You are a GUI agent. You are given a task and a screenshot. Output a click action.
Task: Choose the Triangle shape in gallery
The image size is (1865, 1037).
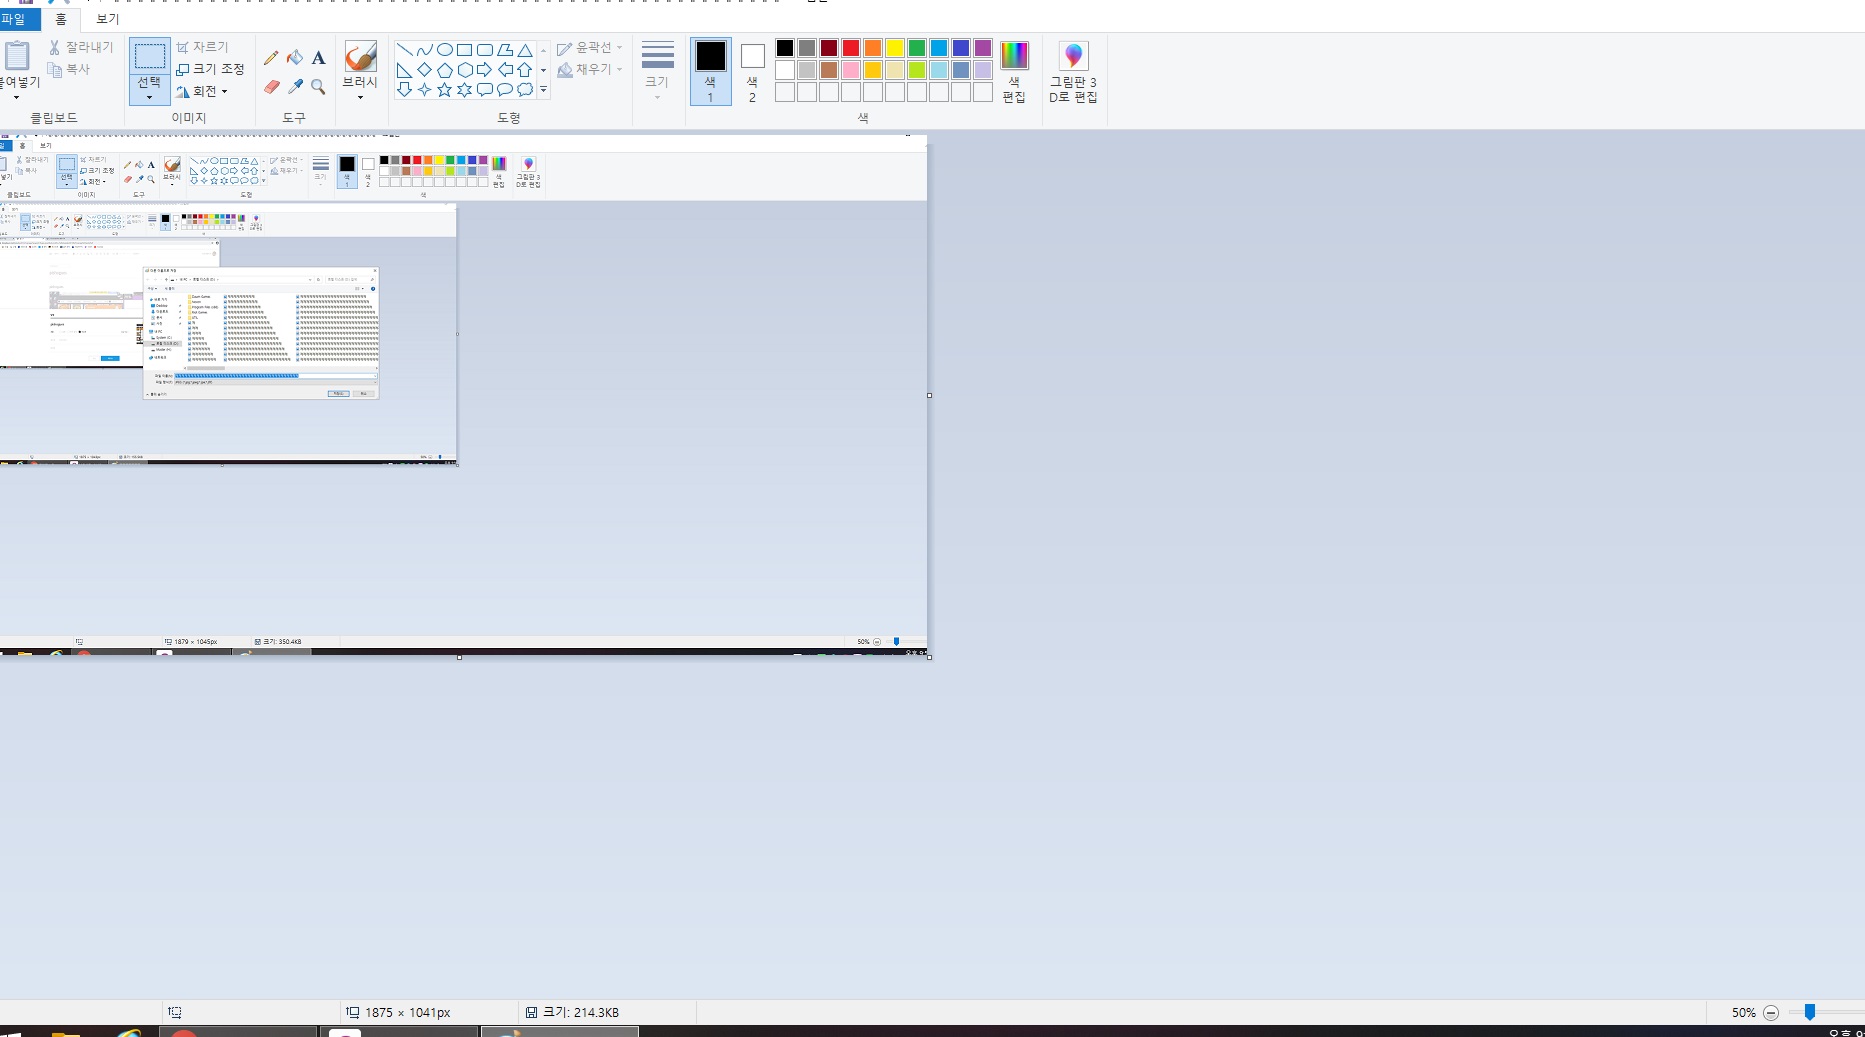tap(524, 49)
